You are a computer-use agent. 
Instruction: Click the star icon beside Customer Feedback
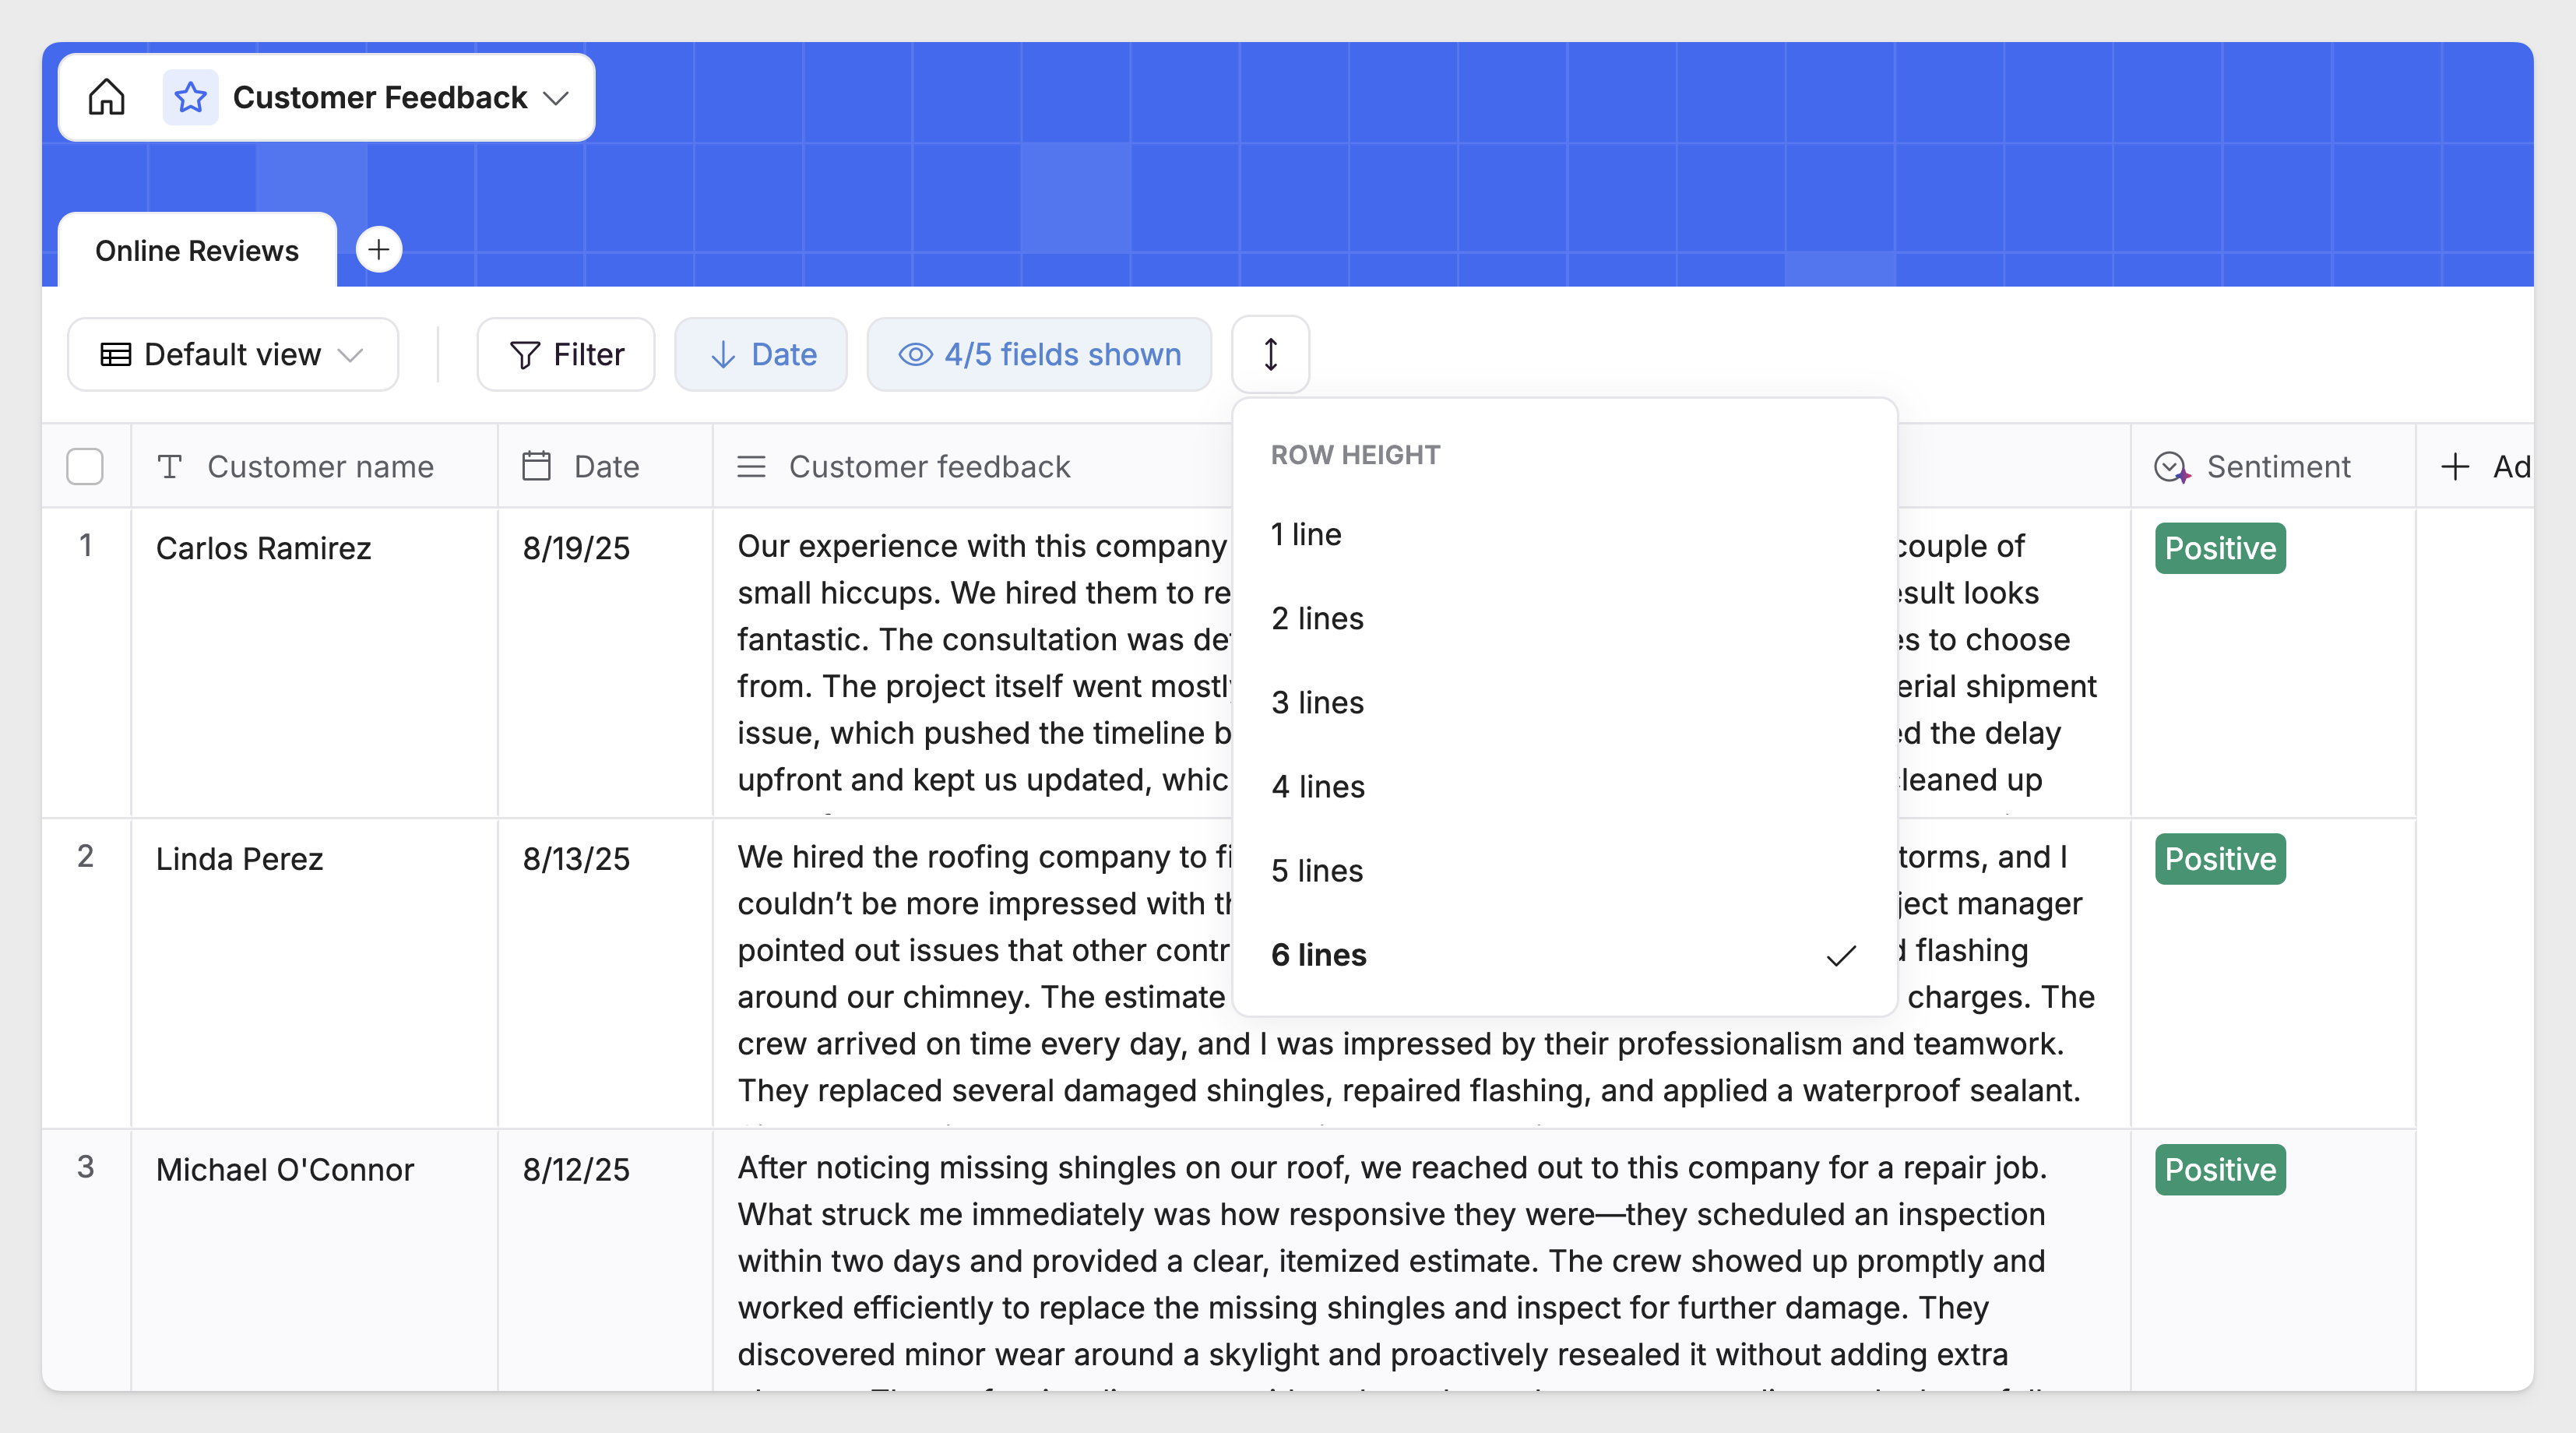[190, 97]
